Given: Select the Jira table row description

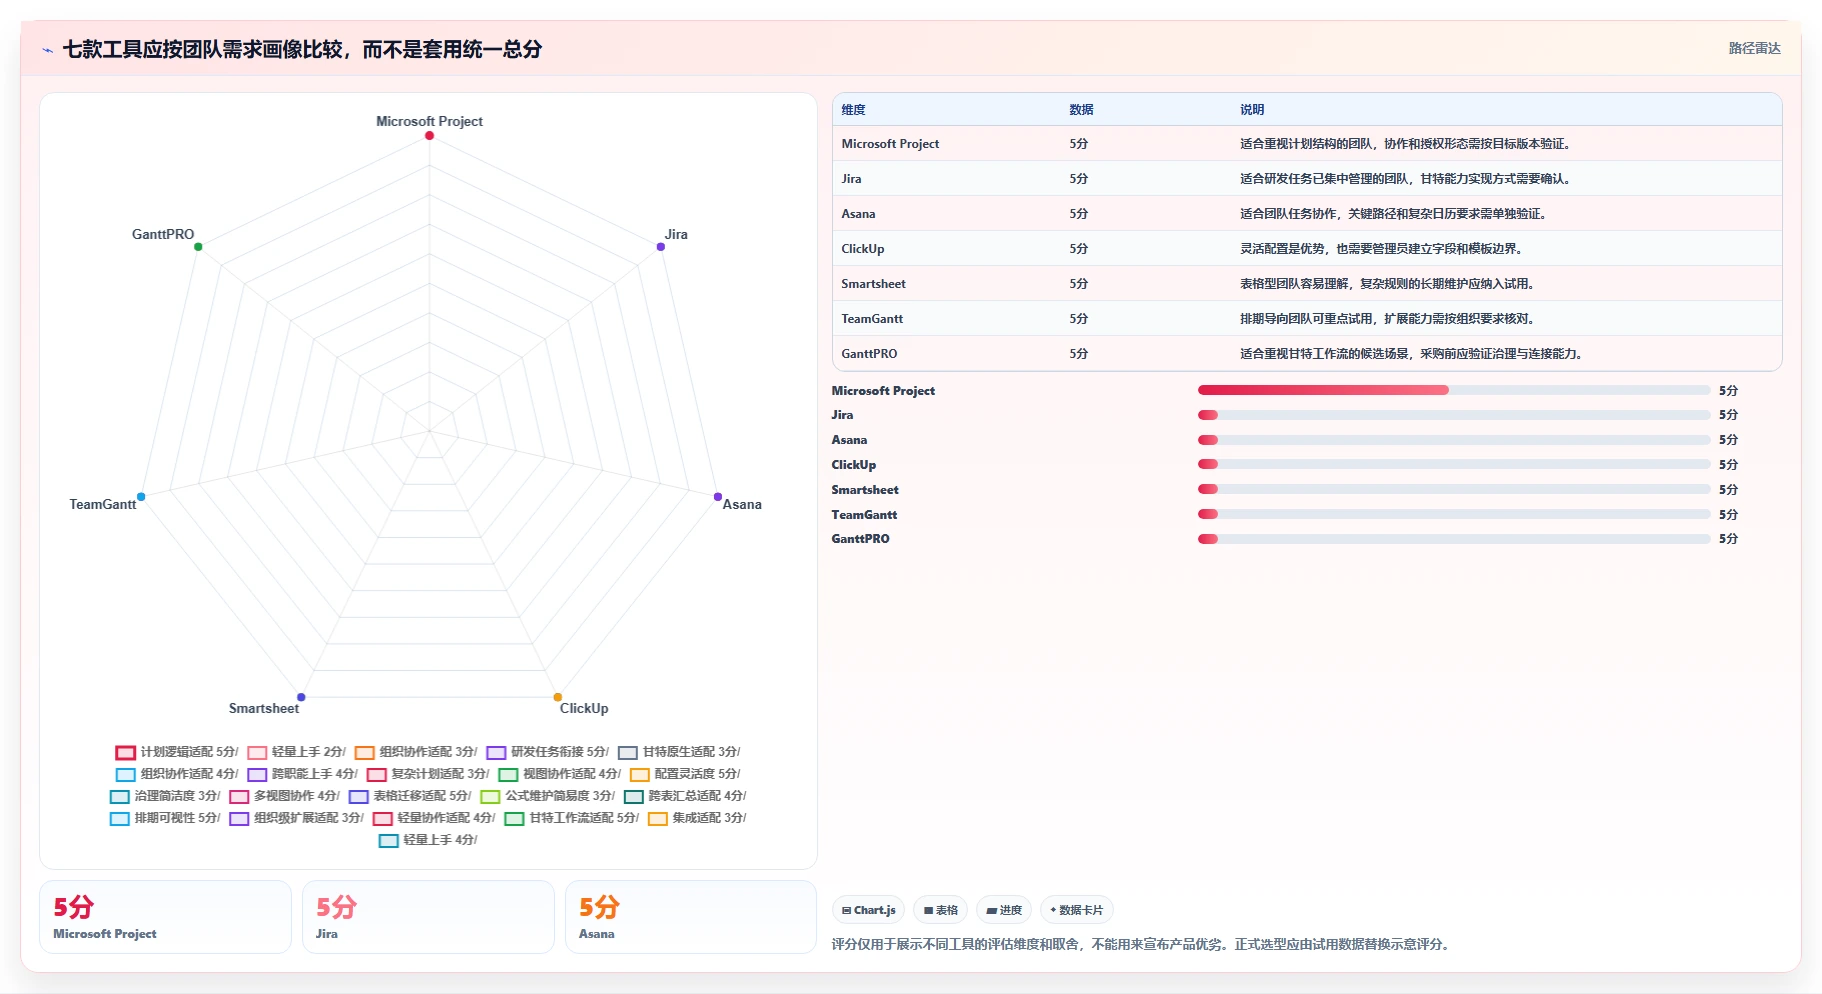Looking at the screenshot, I should (x=1407, y=179).
